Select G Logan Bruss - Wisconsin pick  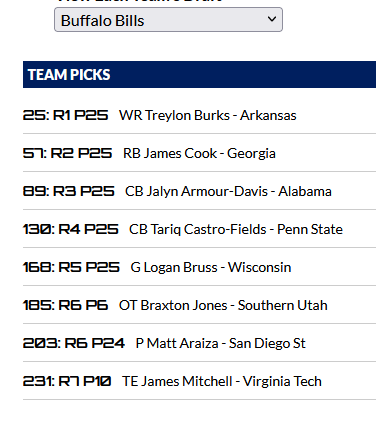tap(211, 267)
